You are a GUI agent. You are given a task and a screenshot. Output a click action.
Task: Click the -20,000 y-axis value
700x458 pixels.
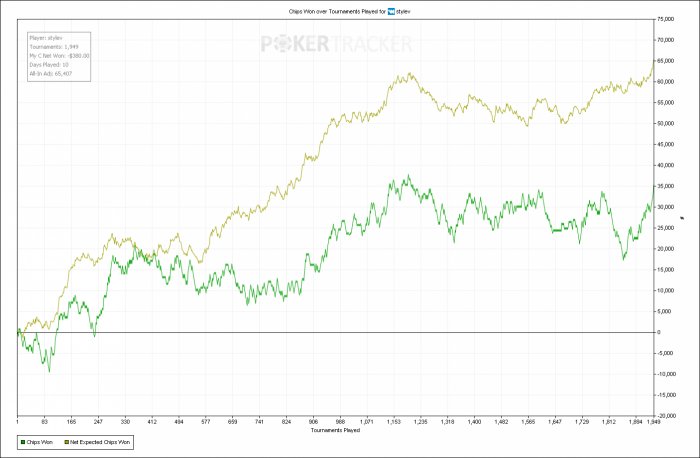(x=666, y=416)
